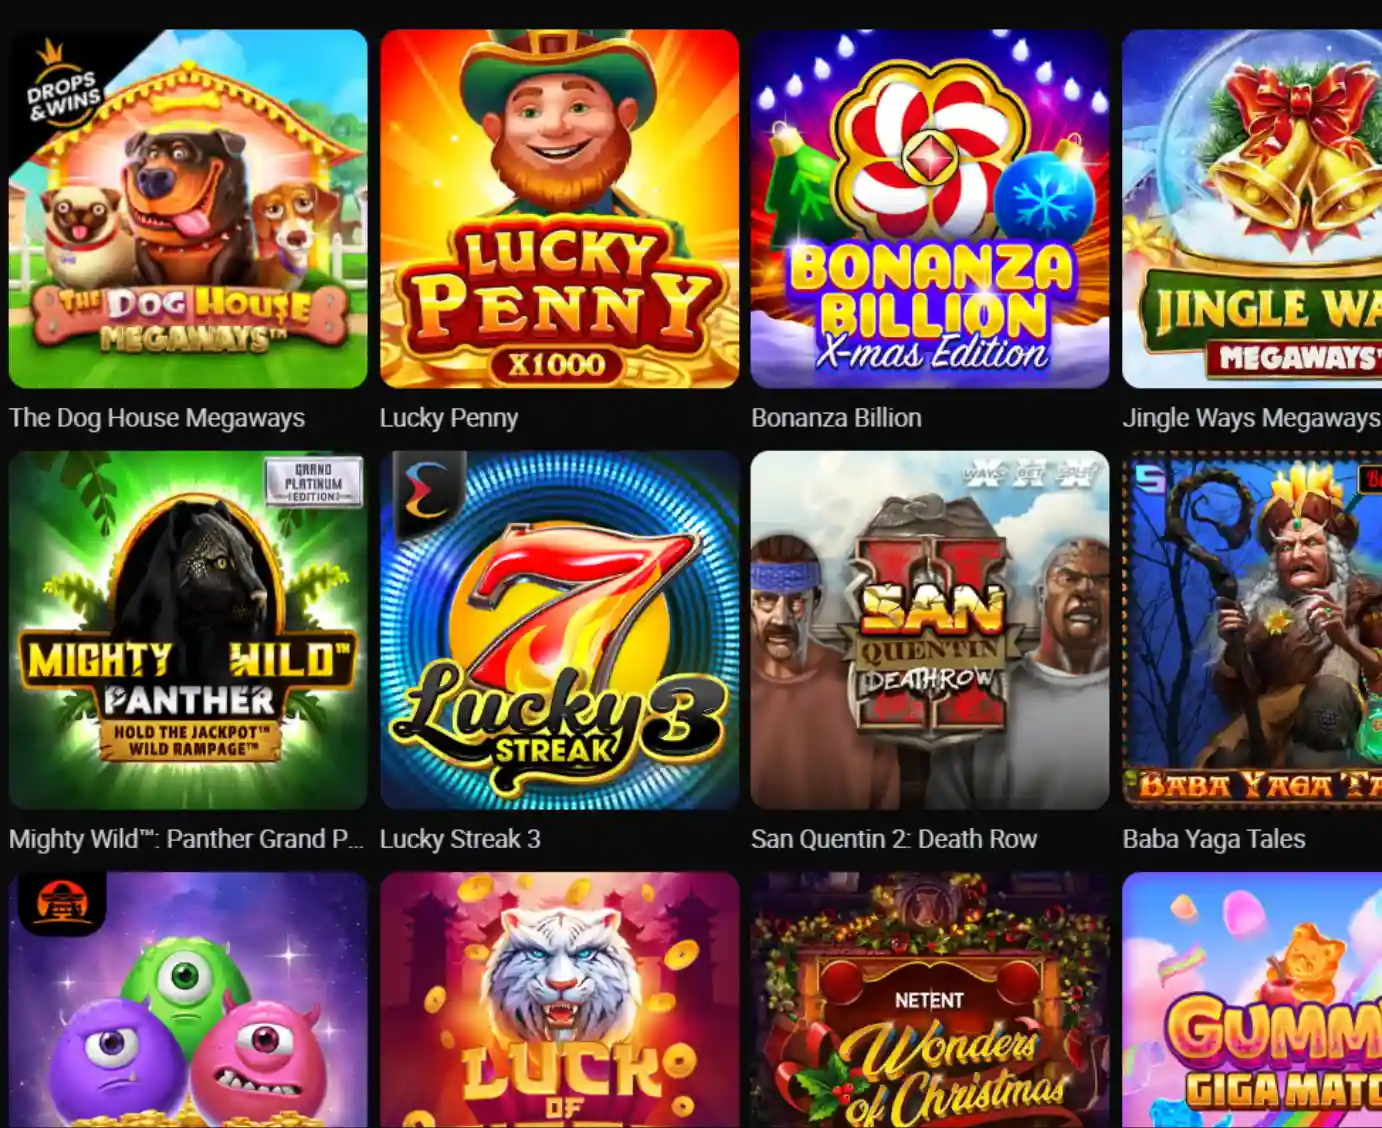
Task: Launch the Lucky Penny X1000 slot tile
Action: click(x=559, y=209)
